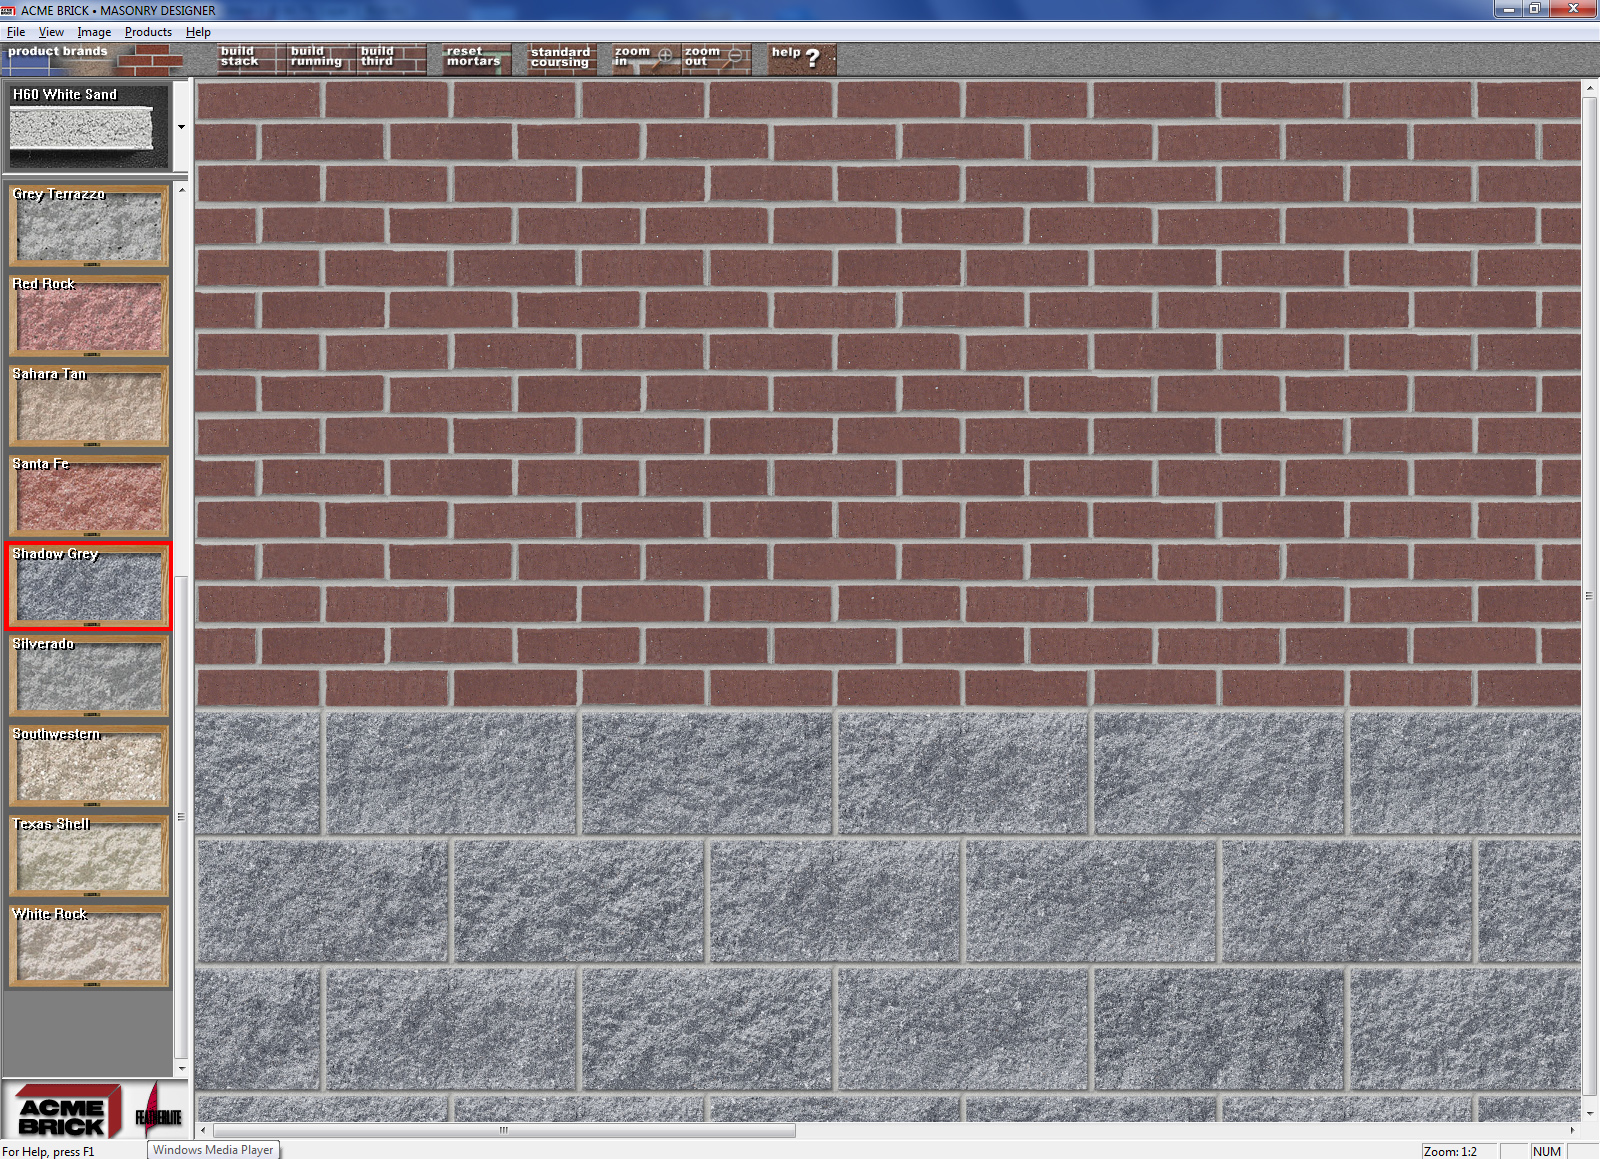Select the build running bond icon
Screen dimensions: 1600x1159
click(x=322, y=58)
